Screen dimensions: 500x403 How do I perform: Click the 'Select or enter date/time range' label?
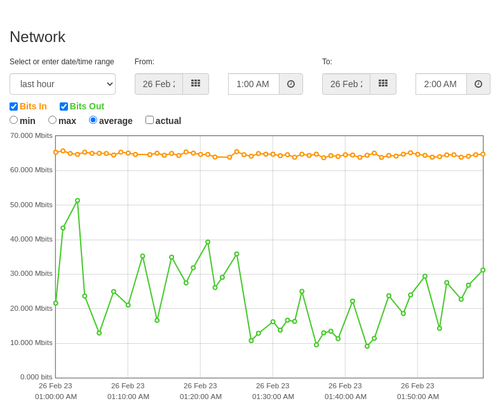click(x=62, y=62)
